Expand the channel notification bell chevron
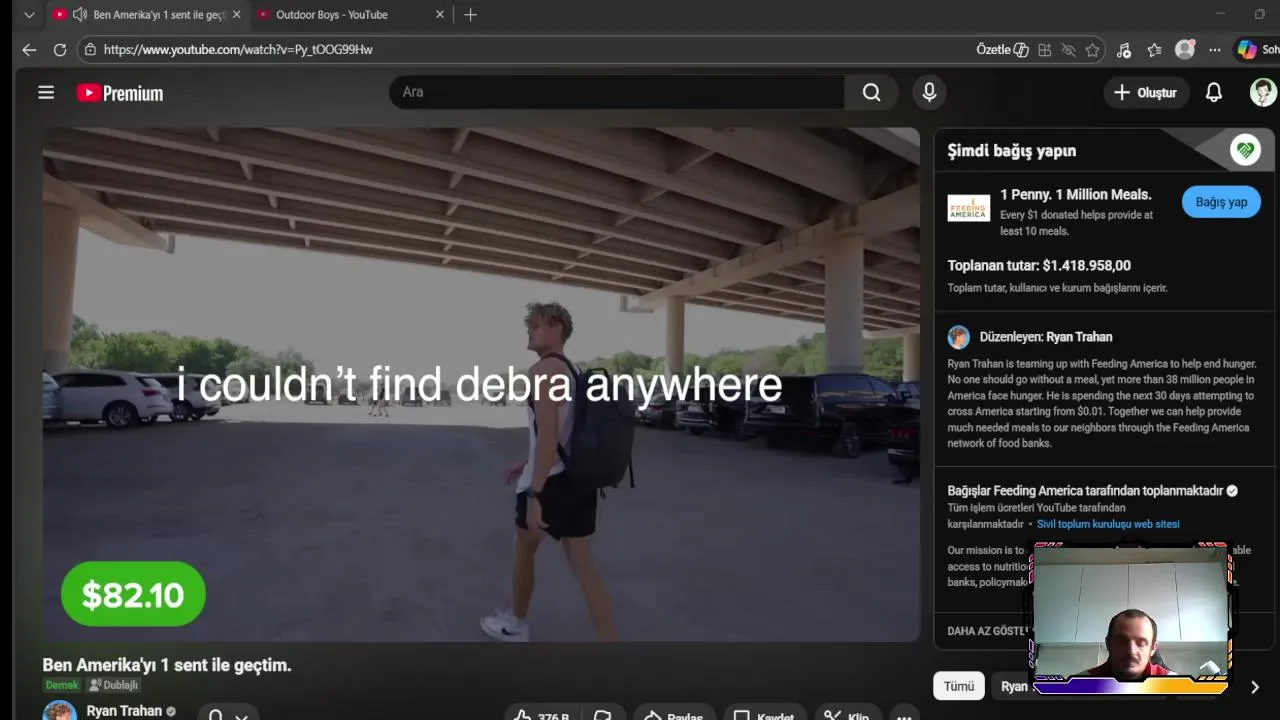This screenshot has width=1280, height=720. click(x=241, y=716)
